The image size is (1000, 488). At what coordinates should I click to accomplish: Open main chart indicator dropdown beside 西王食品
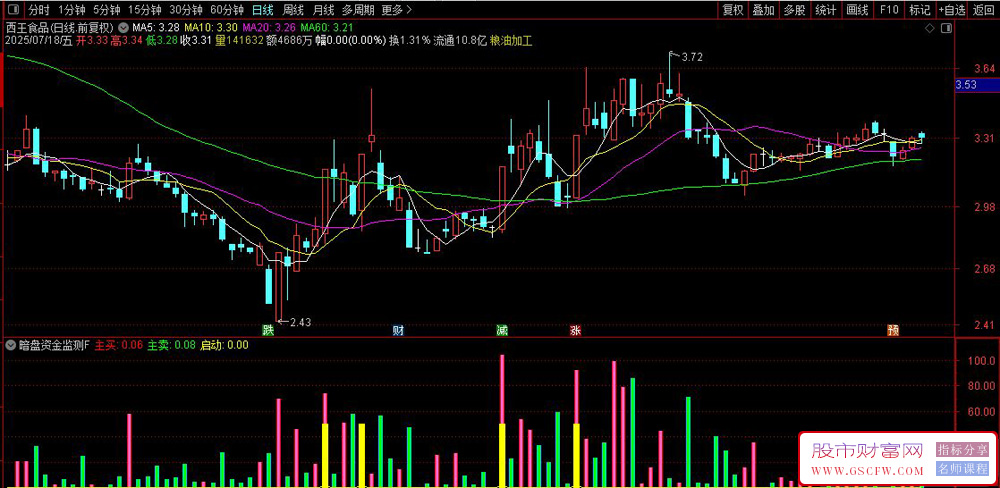(x=122, y=28)
